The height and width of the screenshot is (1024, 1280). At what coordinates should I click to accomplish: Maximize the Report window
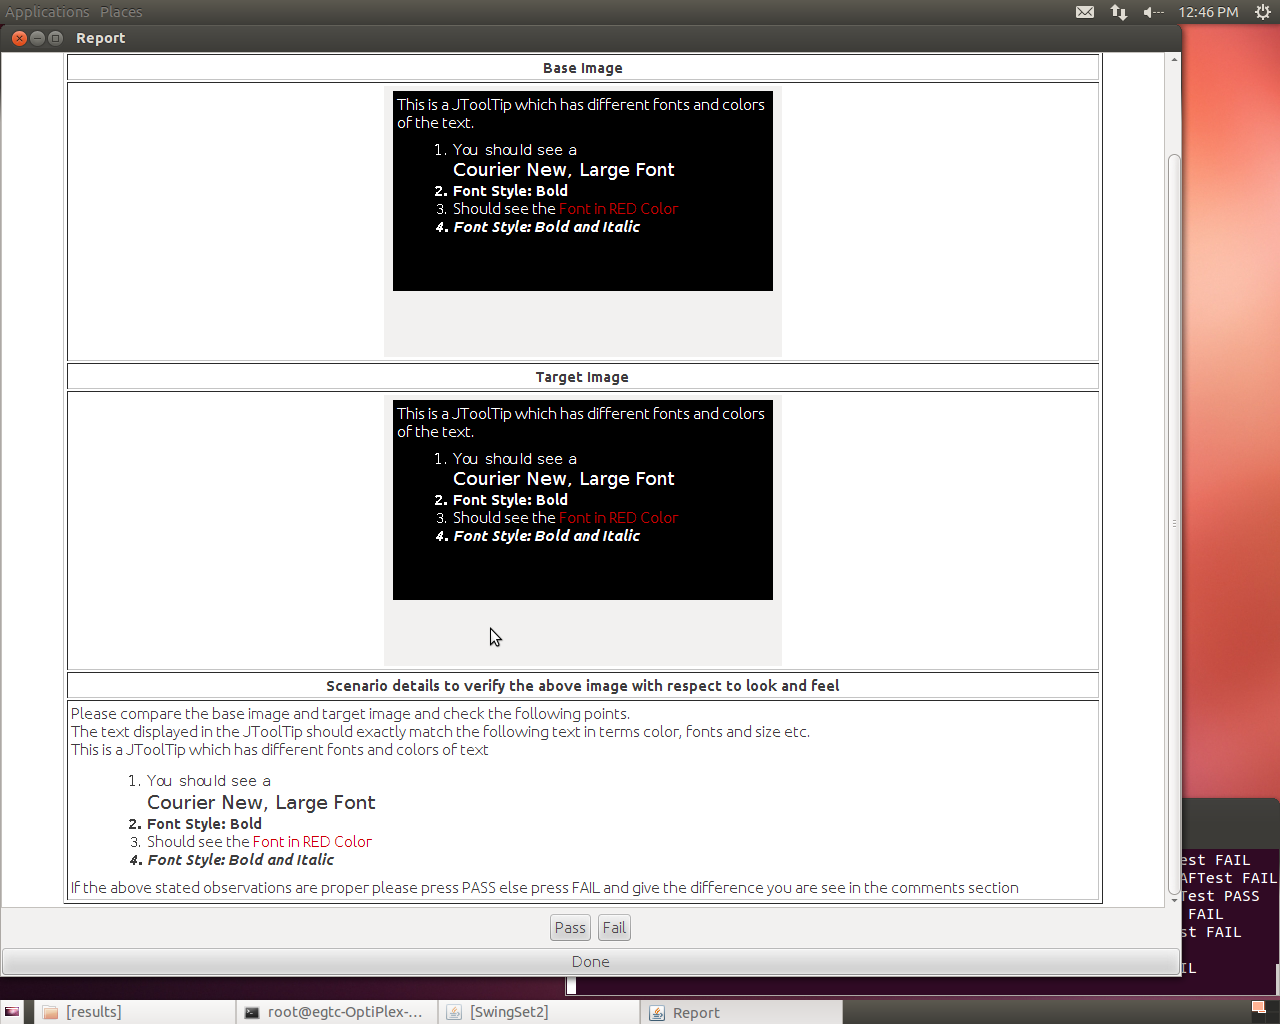click(55, 38)
